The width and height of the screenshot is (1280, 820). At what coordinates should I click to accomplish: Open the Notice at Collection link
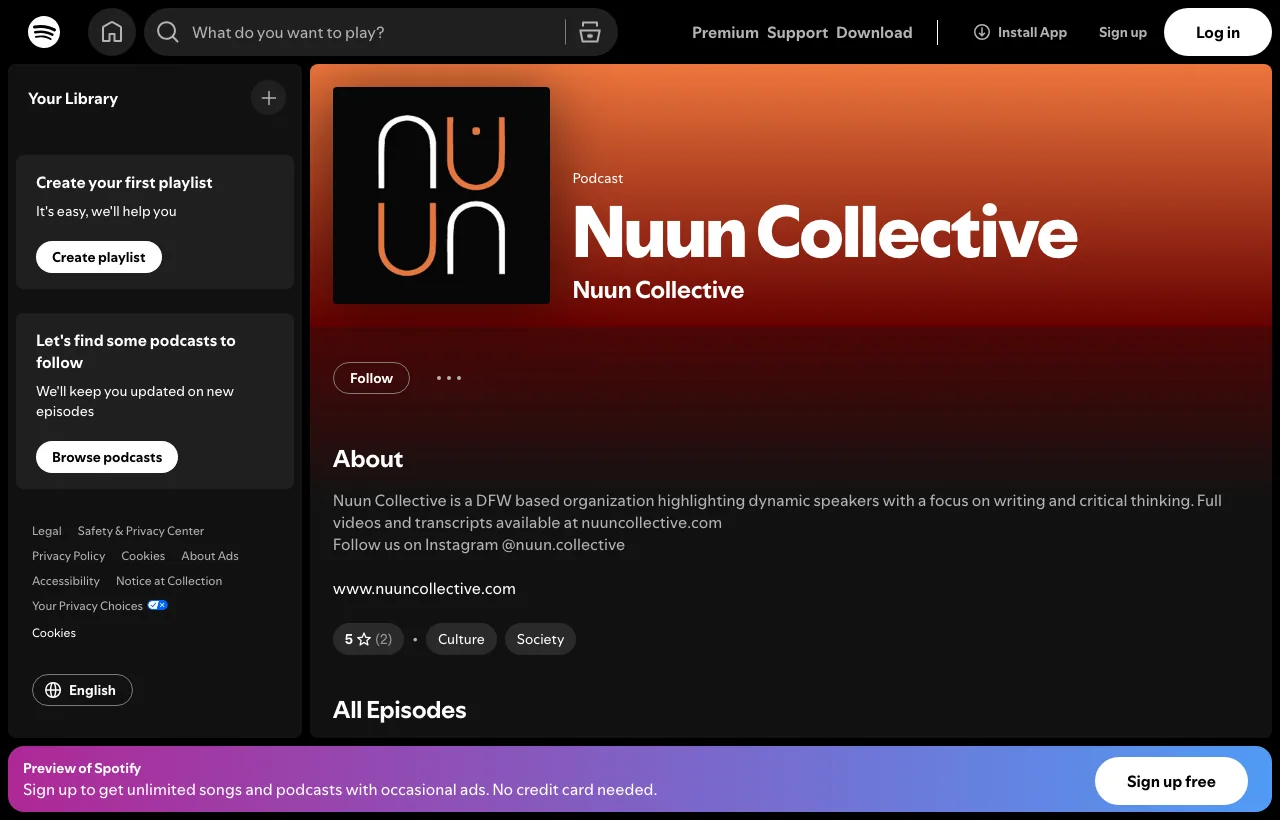tap(169, 581)
